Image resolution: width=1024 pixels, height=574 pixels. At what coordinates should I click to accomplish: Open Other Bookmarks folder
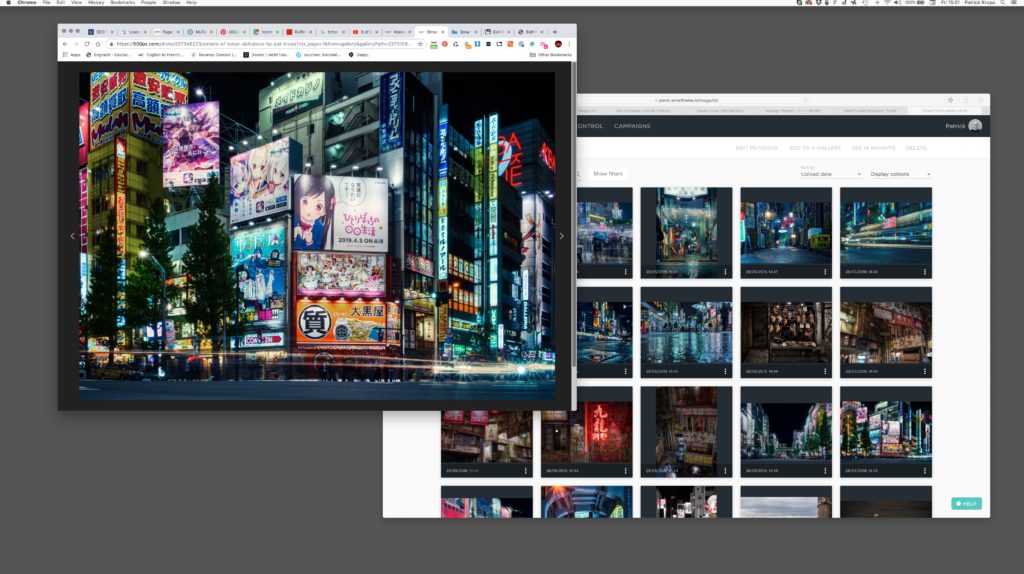coord(551,55)
